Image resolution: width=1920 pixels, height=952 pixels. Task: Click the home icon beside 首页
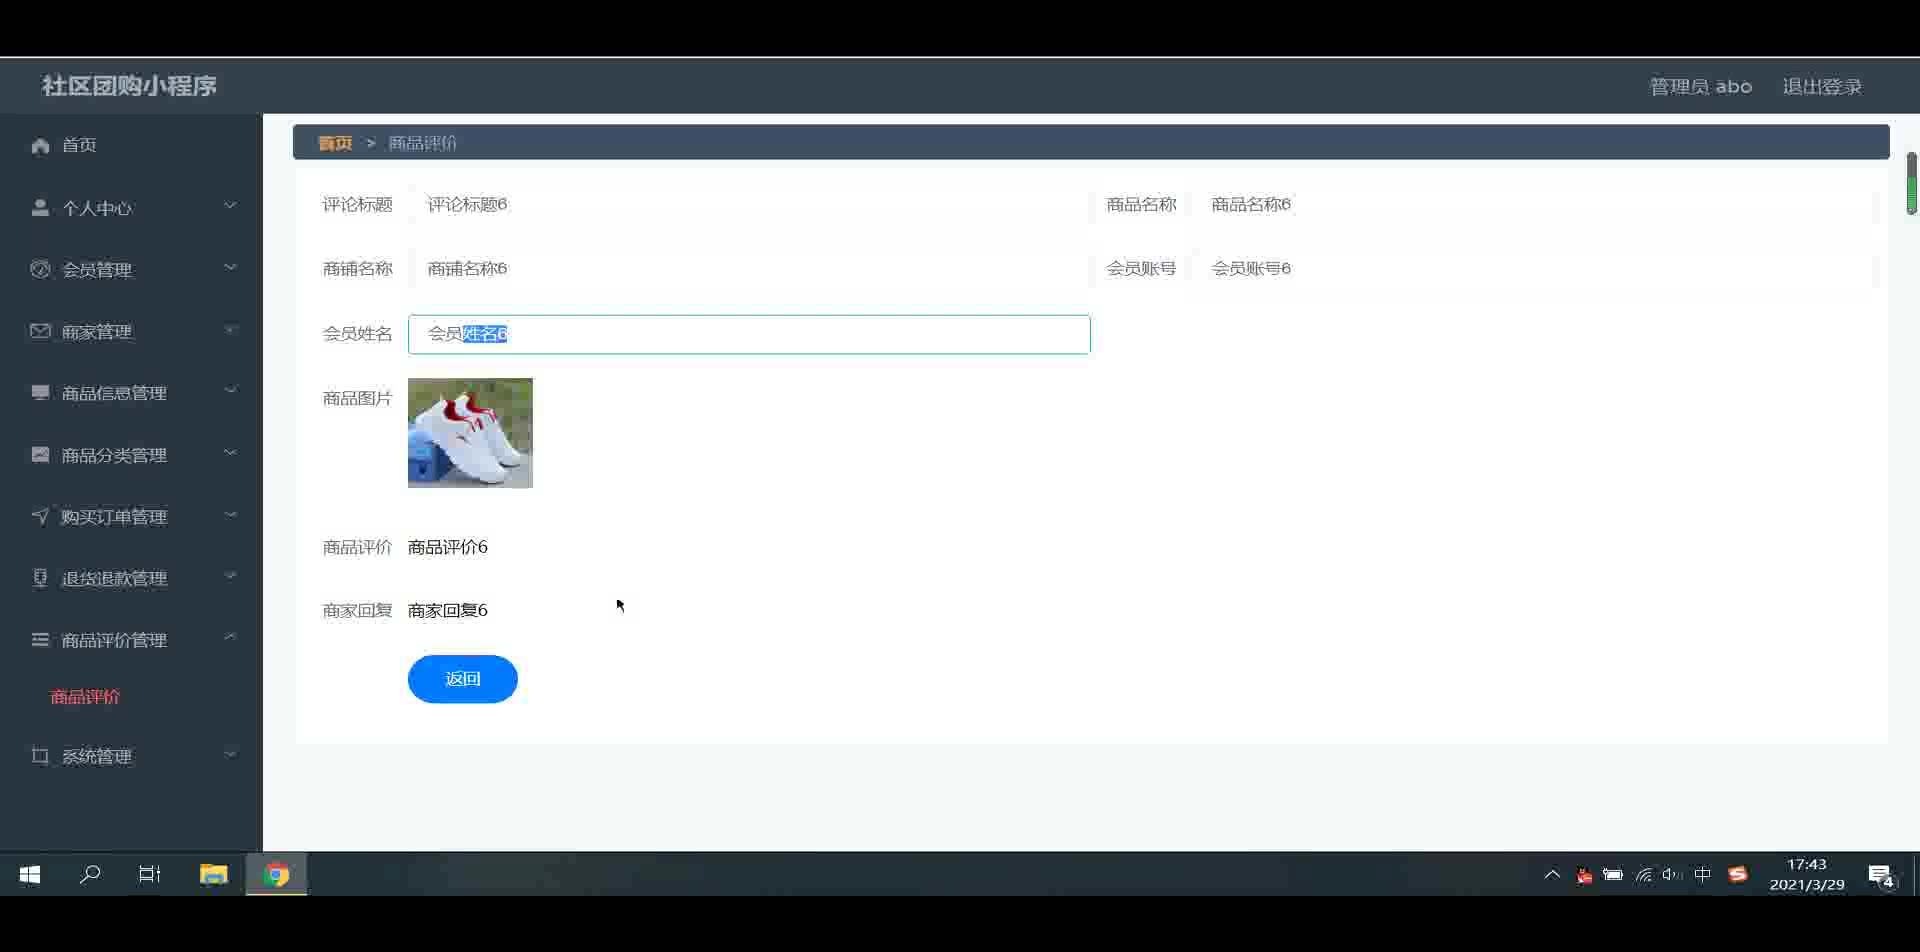(40, 146)
